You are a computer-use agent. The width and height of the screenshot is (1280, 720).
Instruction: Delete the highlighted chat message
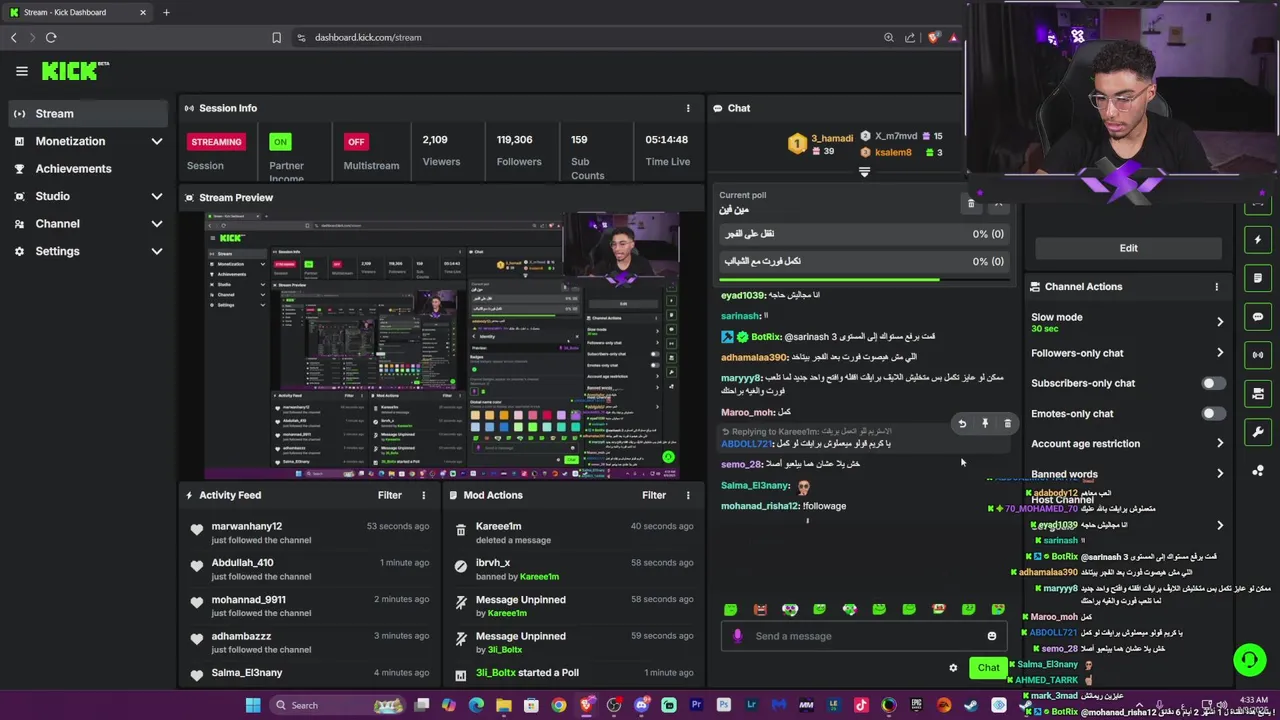(x=1007, y=424)
